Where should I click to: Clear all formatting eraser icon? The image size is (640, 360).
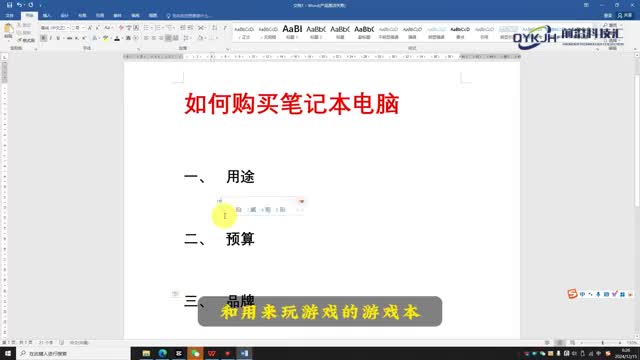(121, 28)
